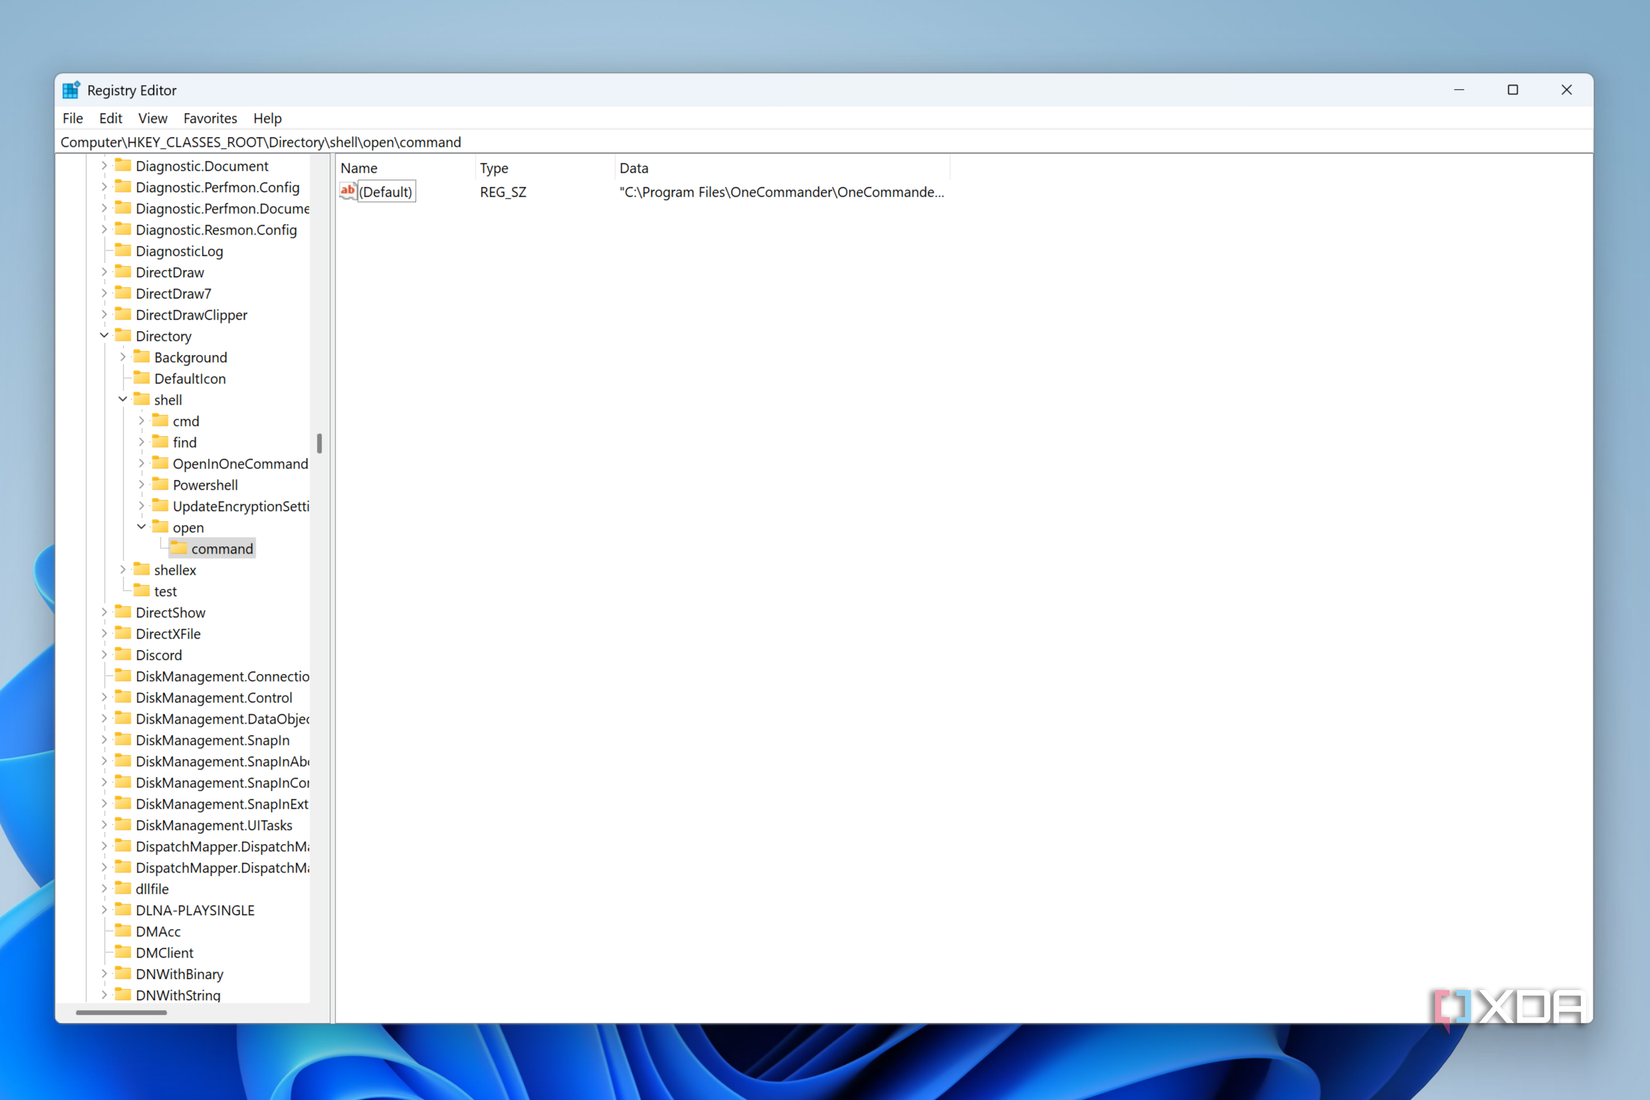Expand the shellex key
Screen dimensions: 1650x1100
[x=122, y=569]
